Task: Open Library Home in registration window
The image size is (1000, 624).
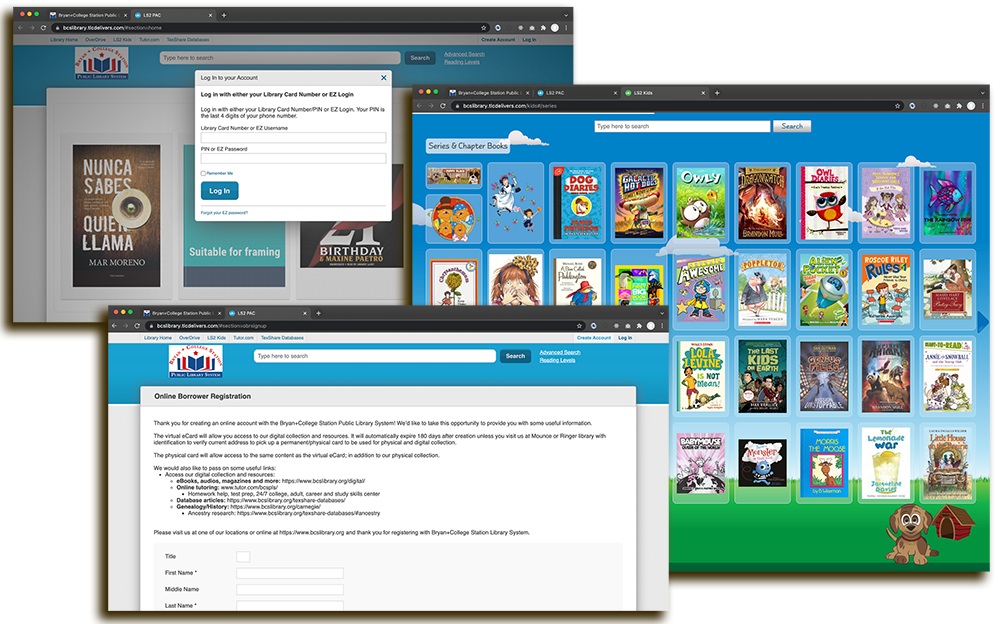Action: [x=158, y=338]
